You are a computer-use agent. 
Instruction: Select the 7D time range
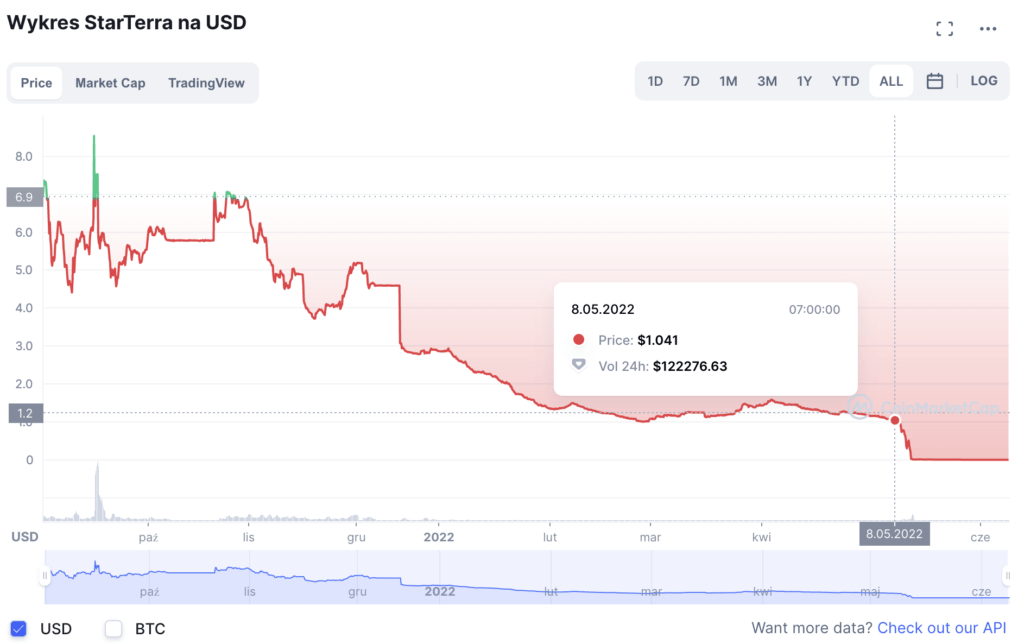click(691, 81)
